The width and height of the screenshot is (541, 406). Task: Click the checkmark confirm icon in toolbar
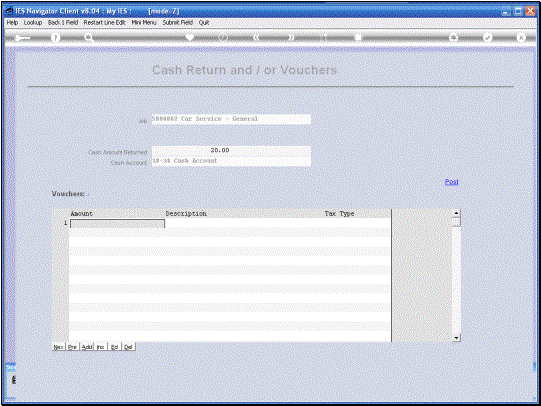[x=488, y=38]
